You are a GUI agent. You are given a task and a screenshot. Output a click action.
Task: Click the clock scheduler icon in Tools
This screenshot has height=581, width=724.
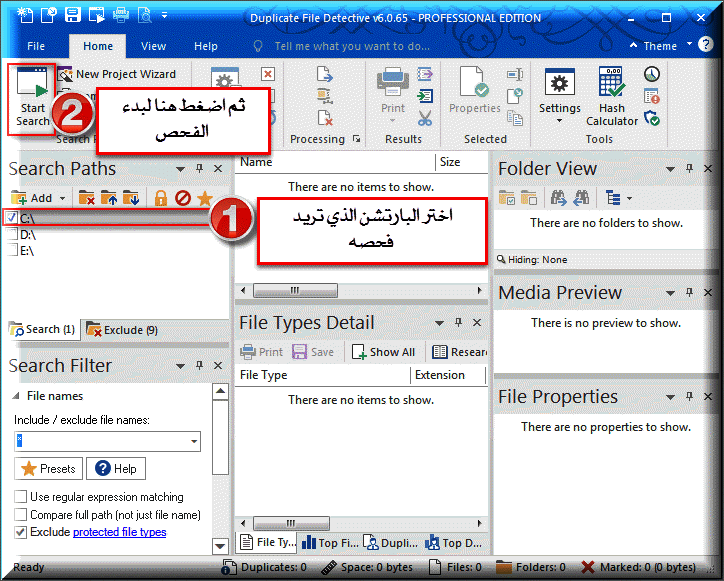(652, 74)
